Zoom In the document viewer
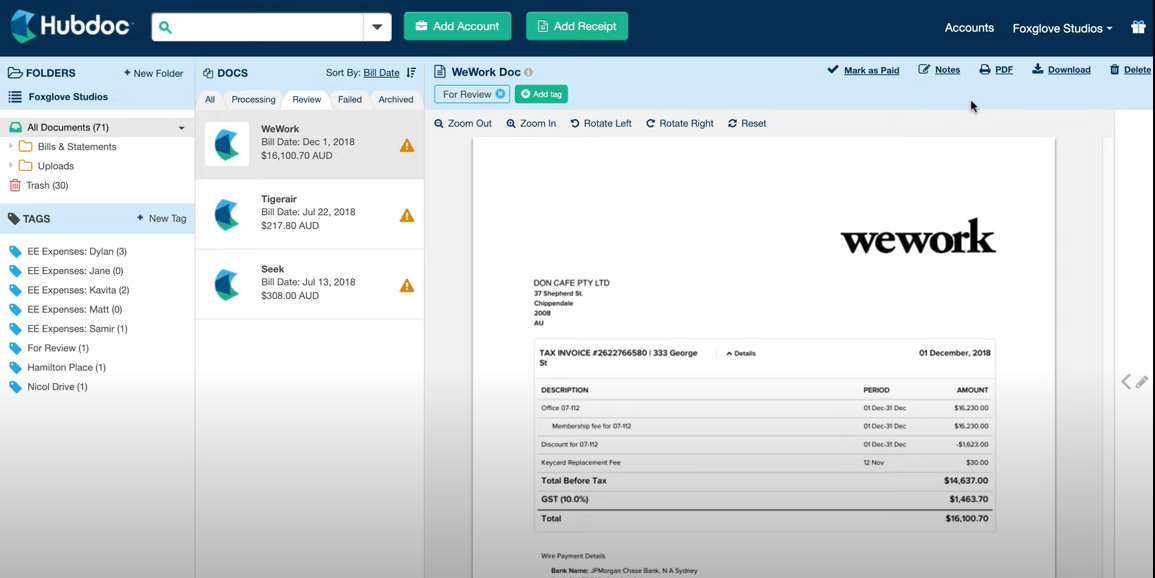This screenshot has width=1155, height=578. [x=531, y=124]
